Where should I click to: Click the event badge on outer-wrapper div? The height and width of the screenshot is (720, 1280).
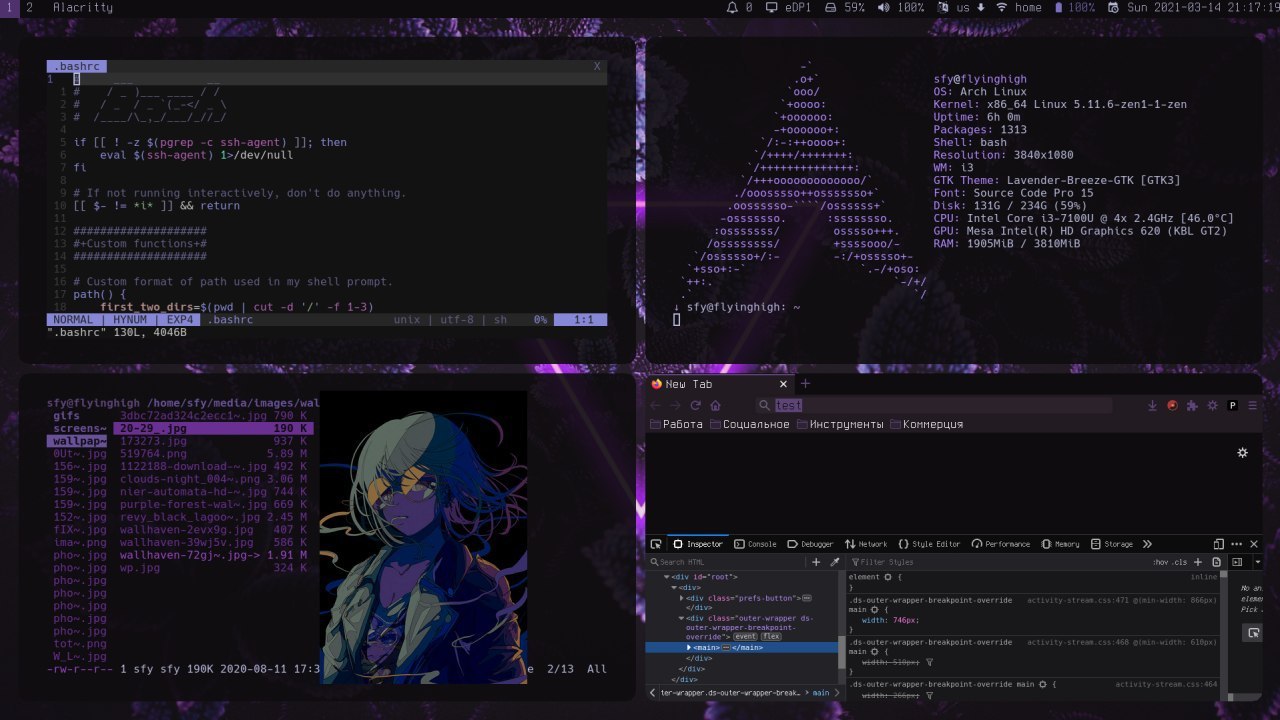(x=746, y=636)
